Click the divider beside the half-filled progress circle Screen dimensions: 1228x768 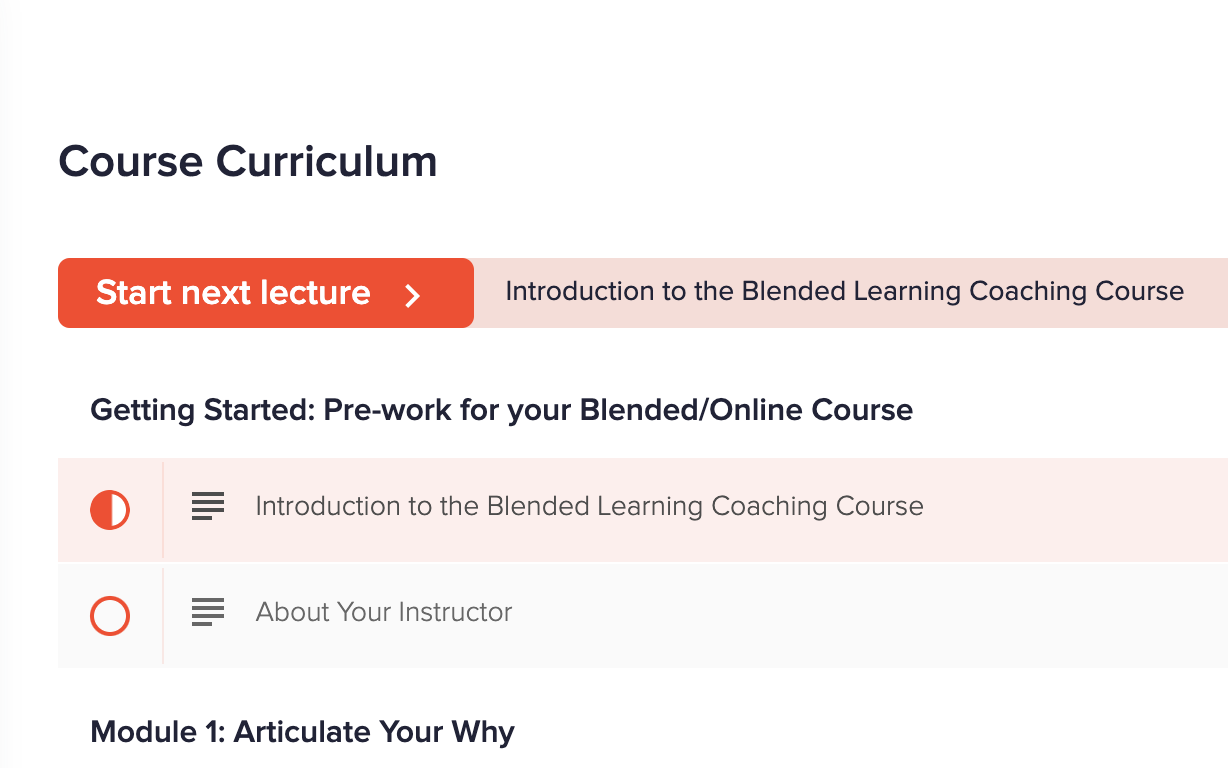click(162, 510)
